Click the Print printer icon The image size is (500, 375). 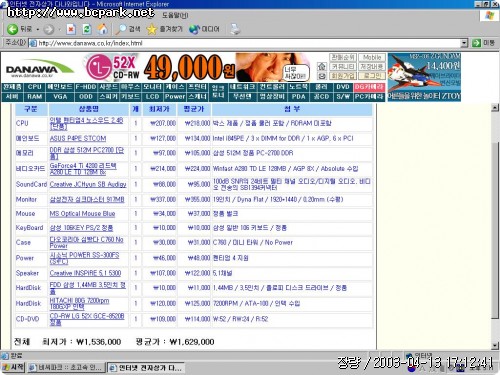tap(235, 29)
